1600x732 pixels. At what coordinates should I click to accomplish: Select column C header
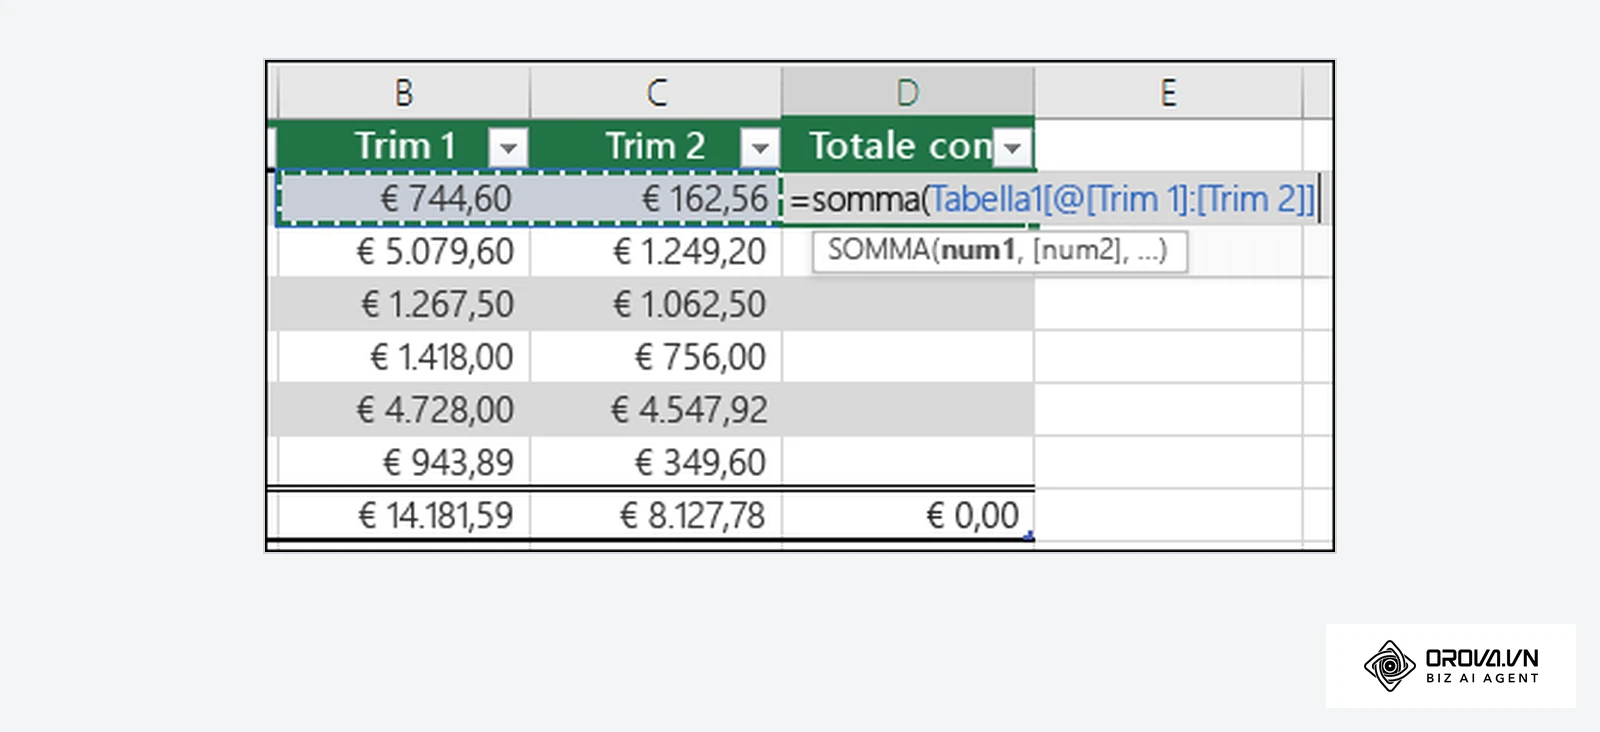pyautogui.click(x=656, y=92)
